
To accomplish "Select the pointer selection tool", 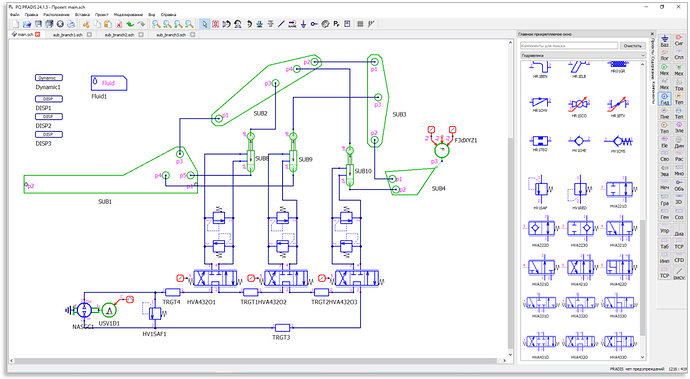I will (205, 24).
